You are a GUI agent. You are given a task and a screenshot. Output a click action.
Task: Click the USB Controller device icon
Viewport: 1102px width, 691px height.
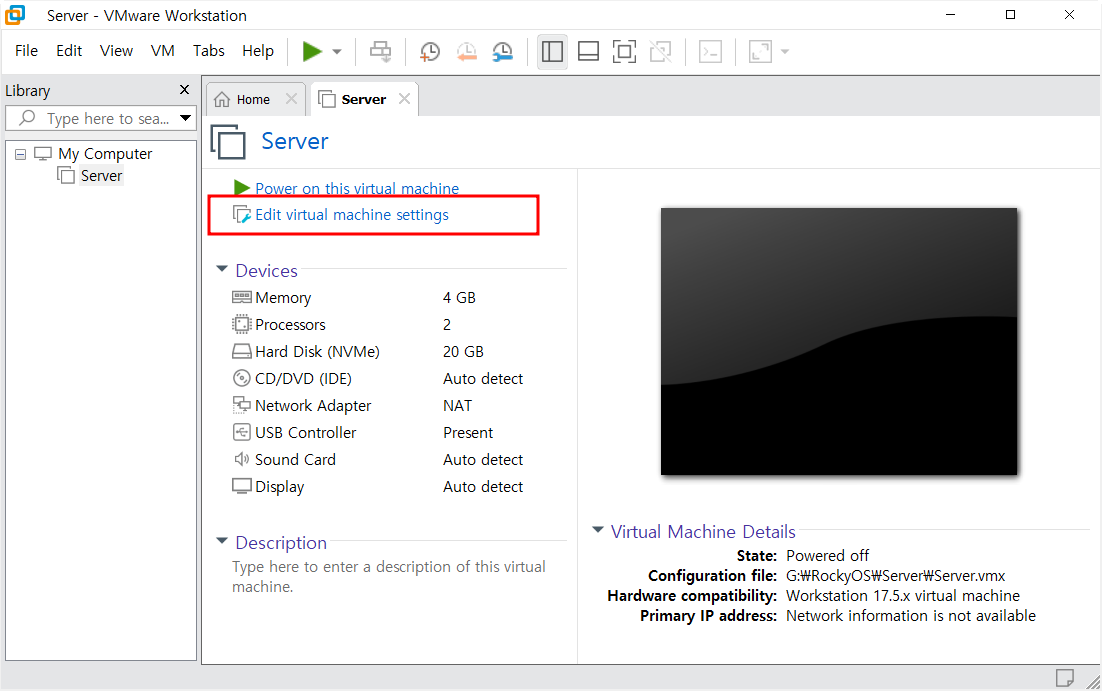pos(241,432)
